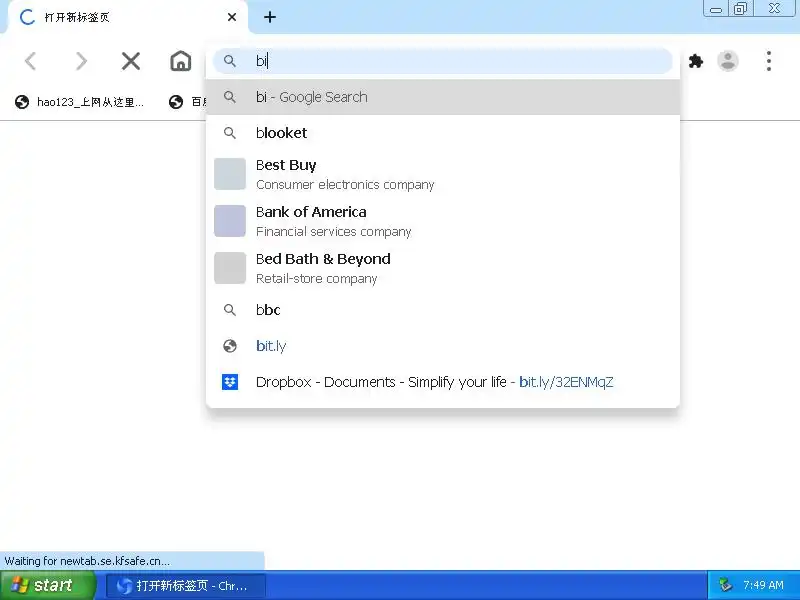Screen dimensions: 800x600
Task: Click Bed Bath & Beyond thumbnail image
Action: pos(230,268)
